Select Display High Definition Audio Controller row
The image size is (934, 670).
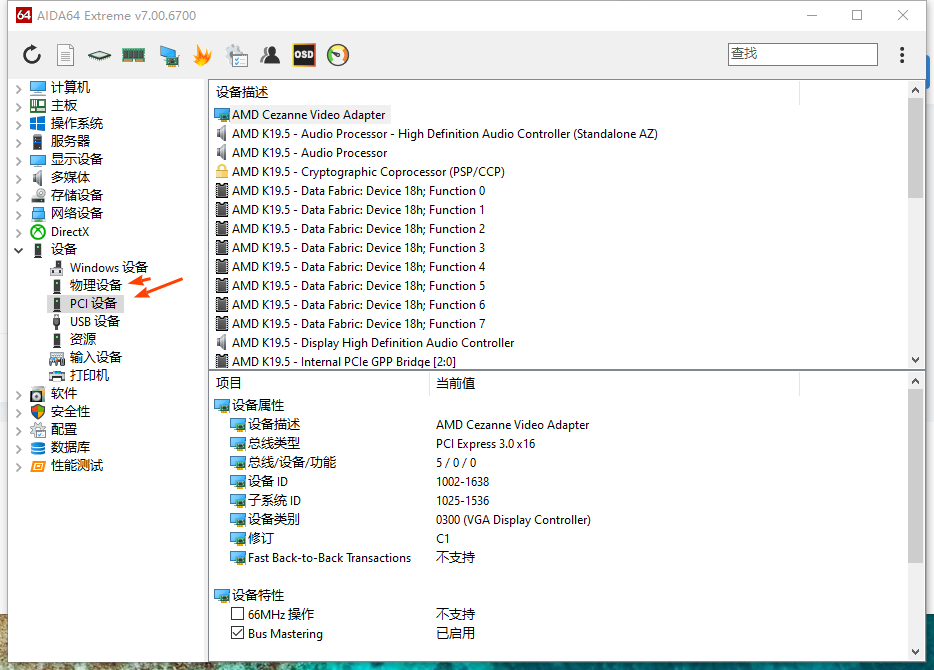[x=373, y=342]
